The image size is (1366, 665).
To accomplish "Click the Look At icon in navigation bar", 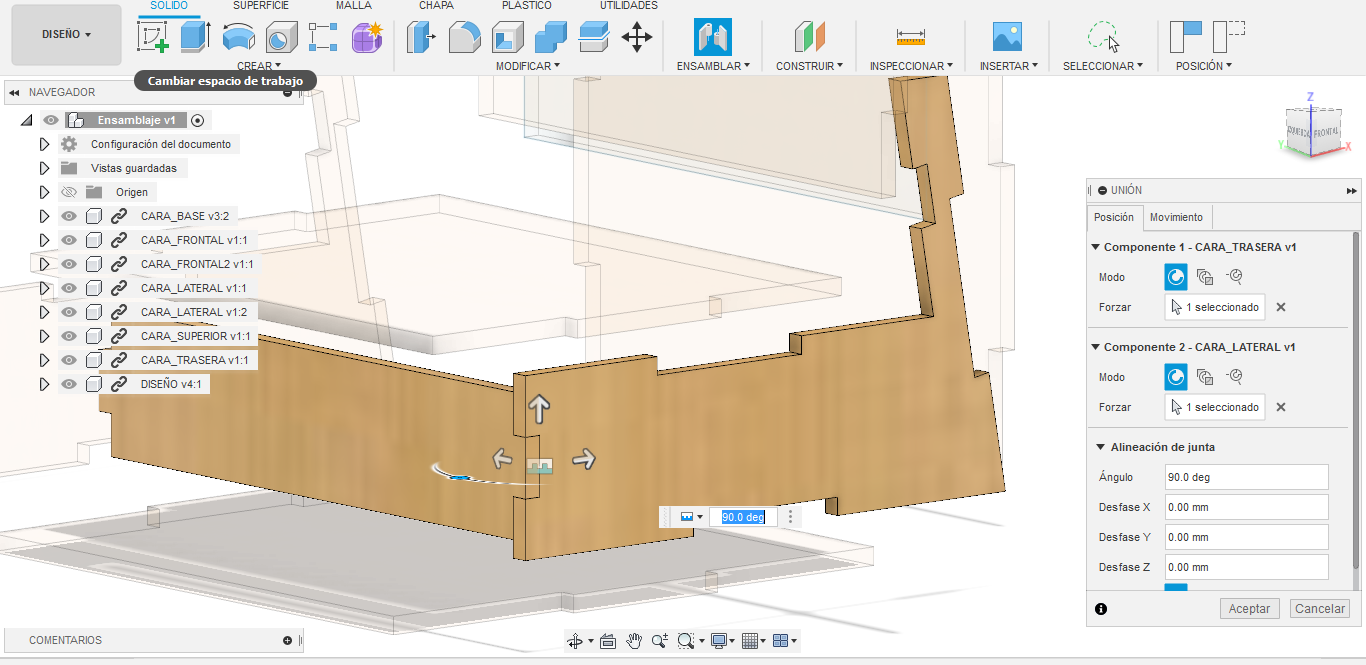I will [607, 641].
